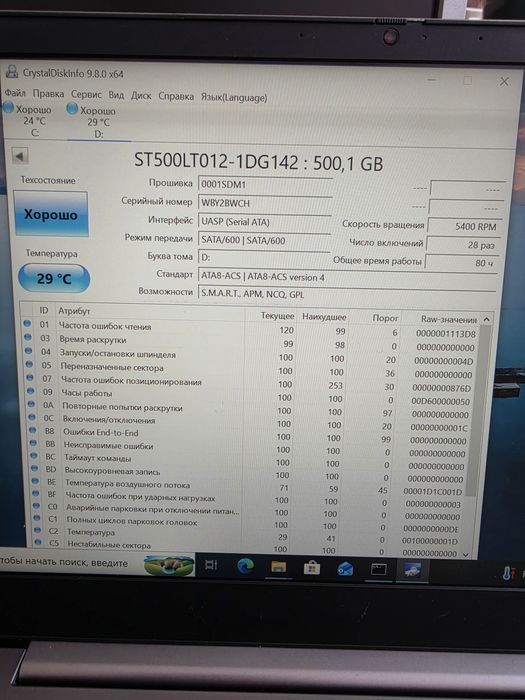The height and width of the screenshot is (700, 525).
Task: Click the search highlights picture in taskbar
Action: (x=169, y=565)
